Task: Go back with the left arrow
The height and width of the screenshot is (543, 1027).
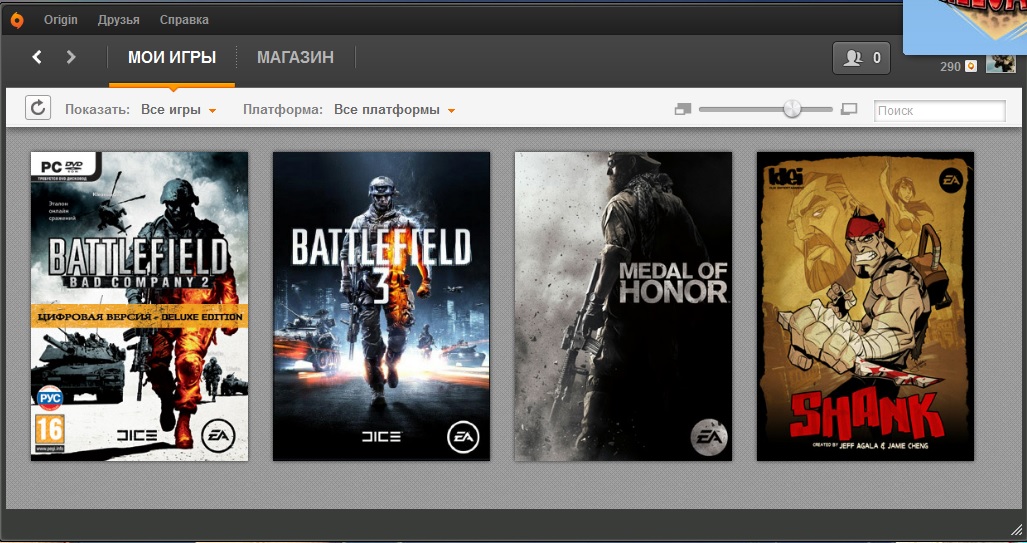Action: 37,57
